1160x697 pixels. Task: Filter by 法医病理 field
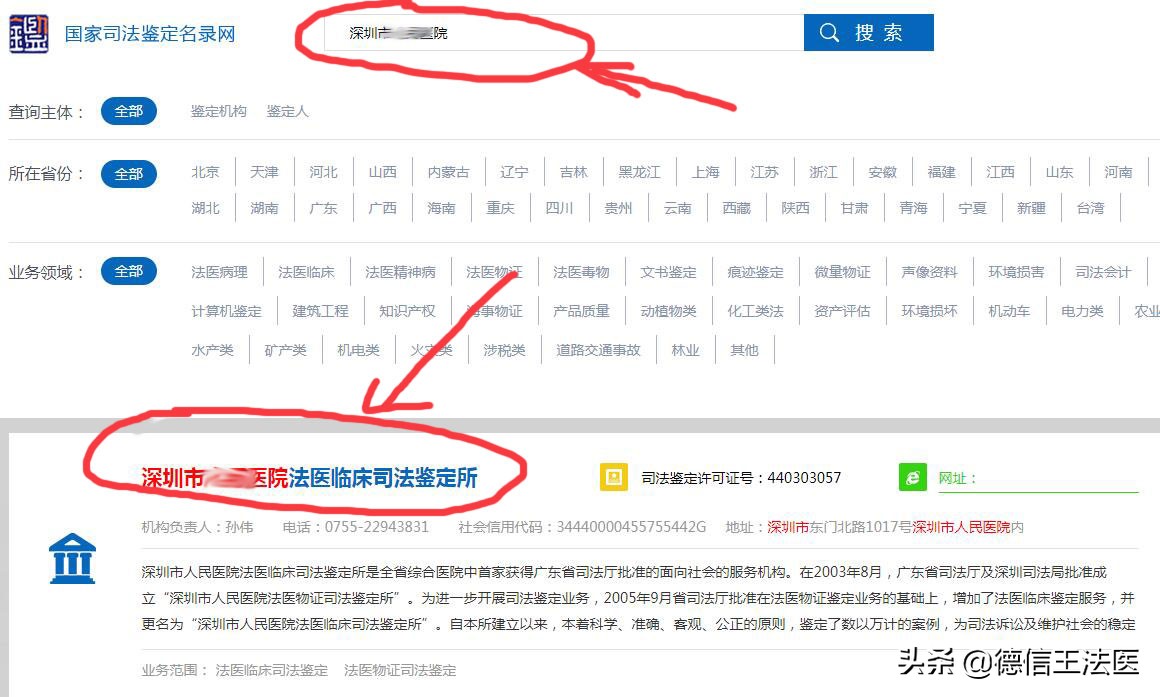pyautogui.click(x=219, y=272)
